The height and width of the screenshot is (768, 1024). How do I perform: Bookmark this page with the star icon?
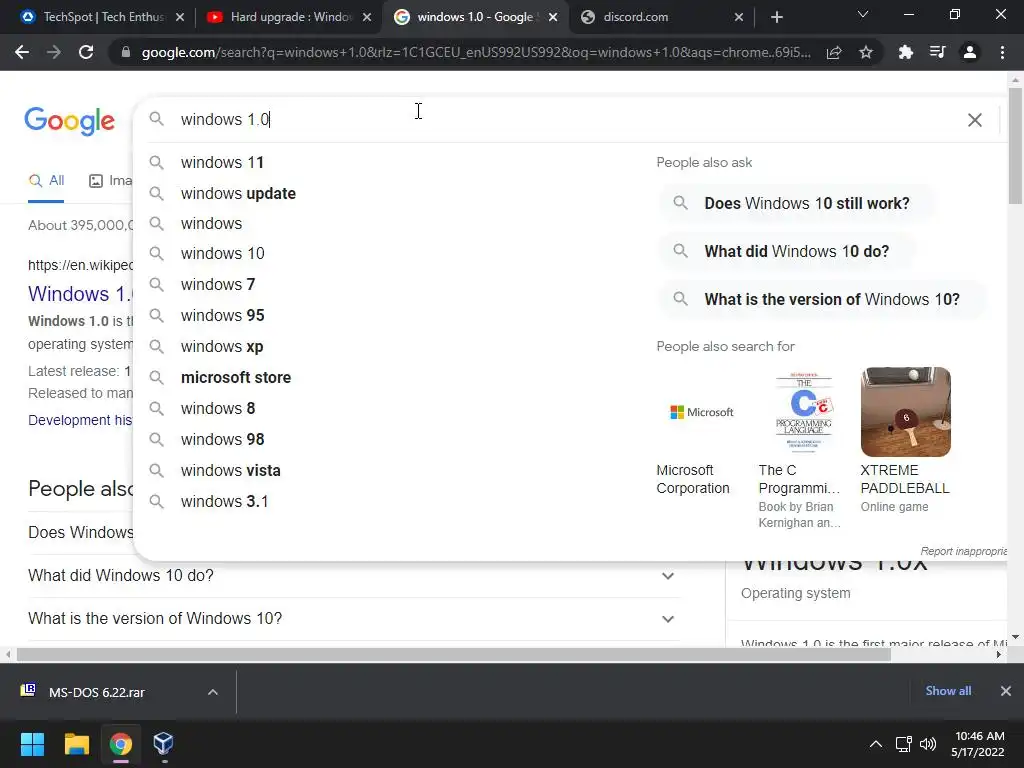point(866,52)
